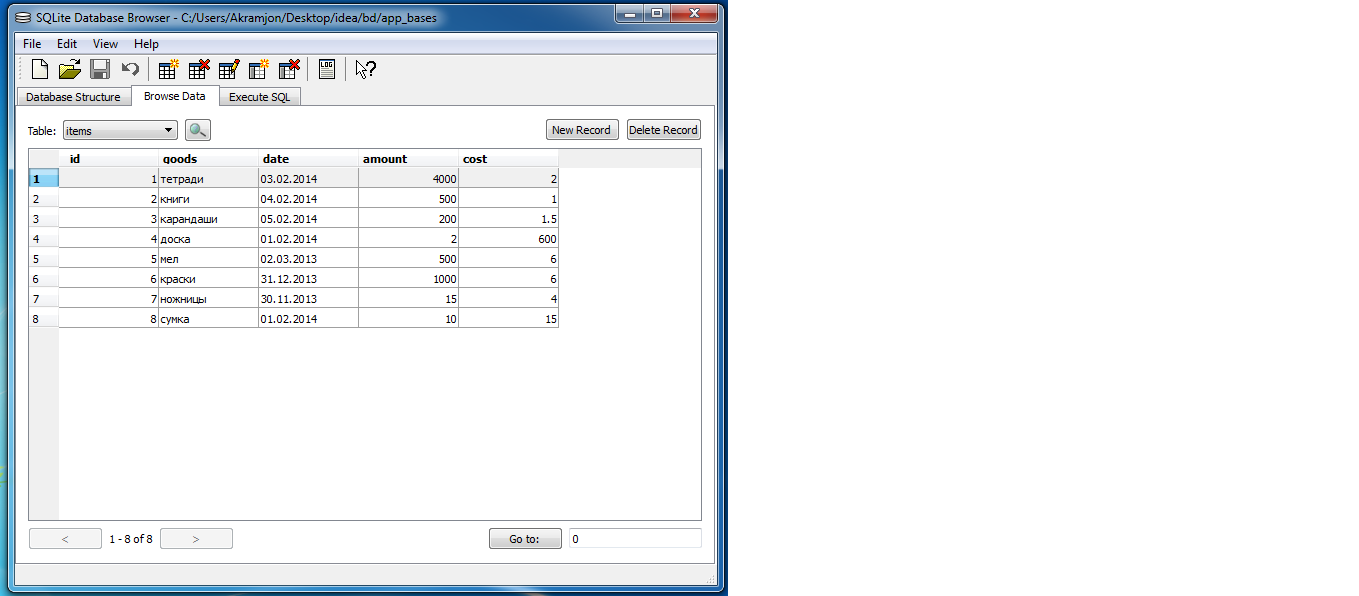Create a new database with the blank page icon

click(x=40, y=69)
